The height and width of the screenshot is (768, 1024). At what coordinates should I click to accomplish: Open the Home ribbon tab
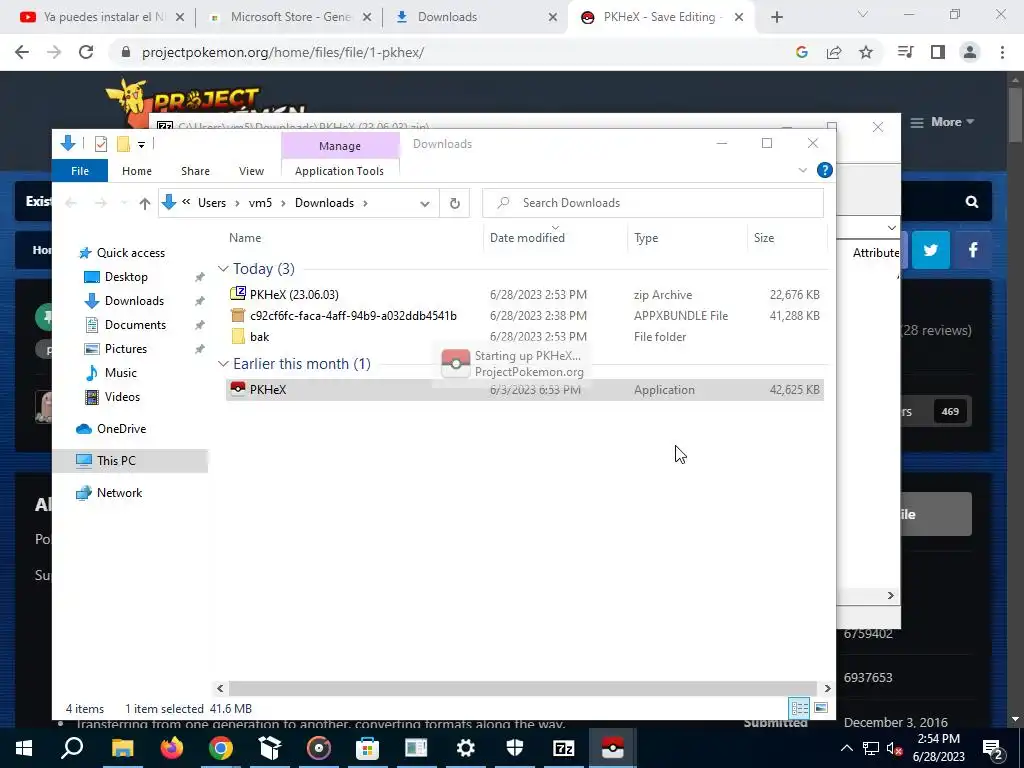click(x=136, y=171)
